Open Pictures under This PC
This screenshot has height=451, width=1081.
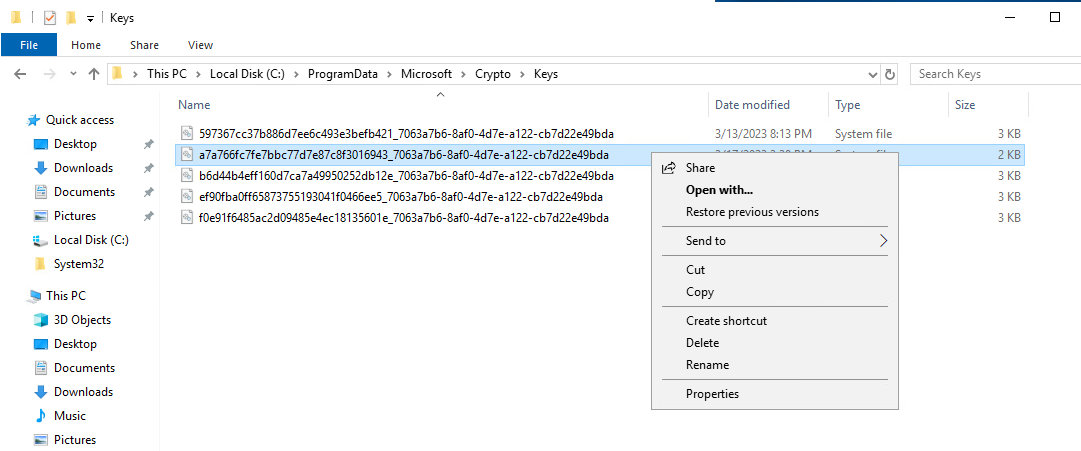[74, 439]
